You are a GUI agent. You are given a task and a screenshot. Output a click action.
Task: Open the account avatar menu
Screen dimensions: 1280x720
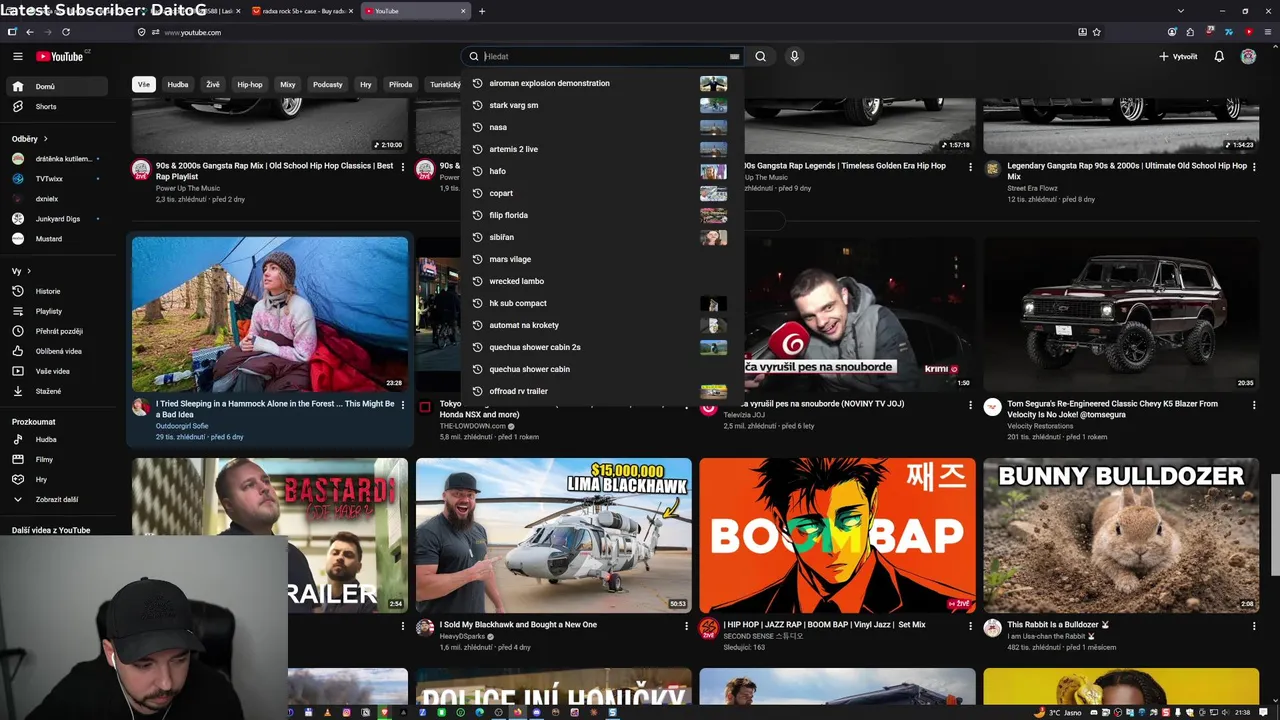click(1248, 56)
